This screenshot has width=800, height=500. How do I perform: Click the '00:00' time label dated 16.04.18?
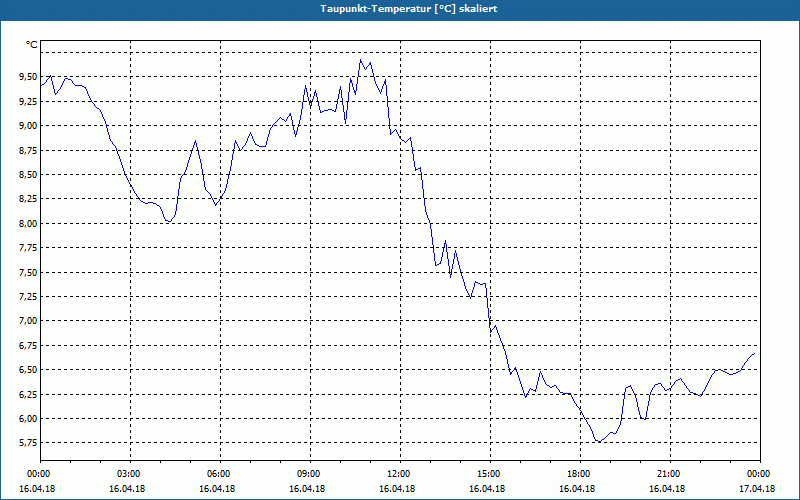tap(40, 473)
